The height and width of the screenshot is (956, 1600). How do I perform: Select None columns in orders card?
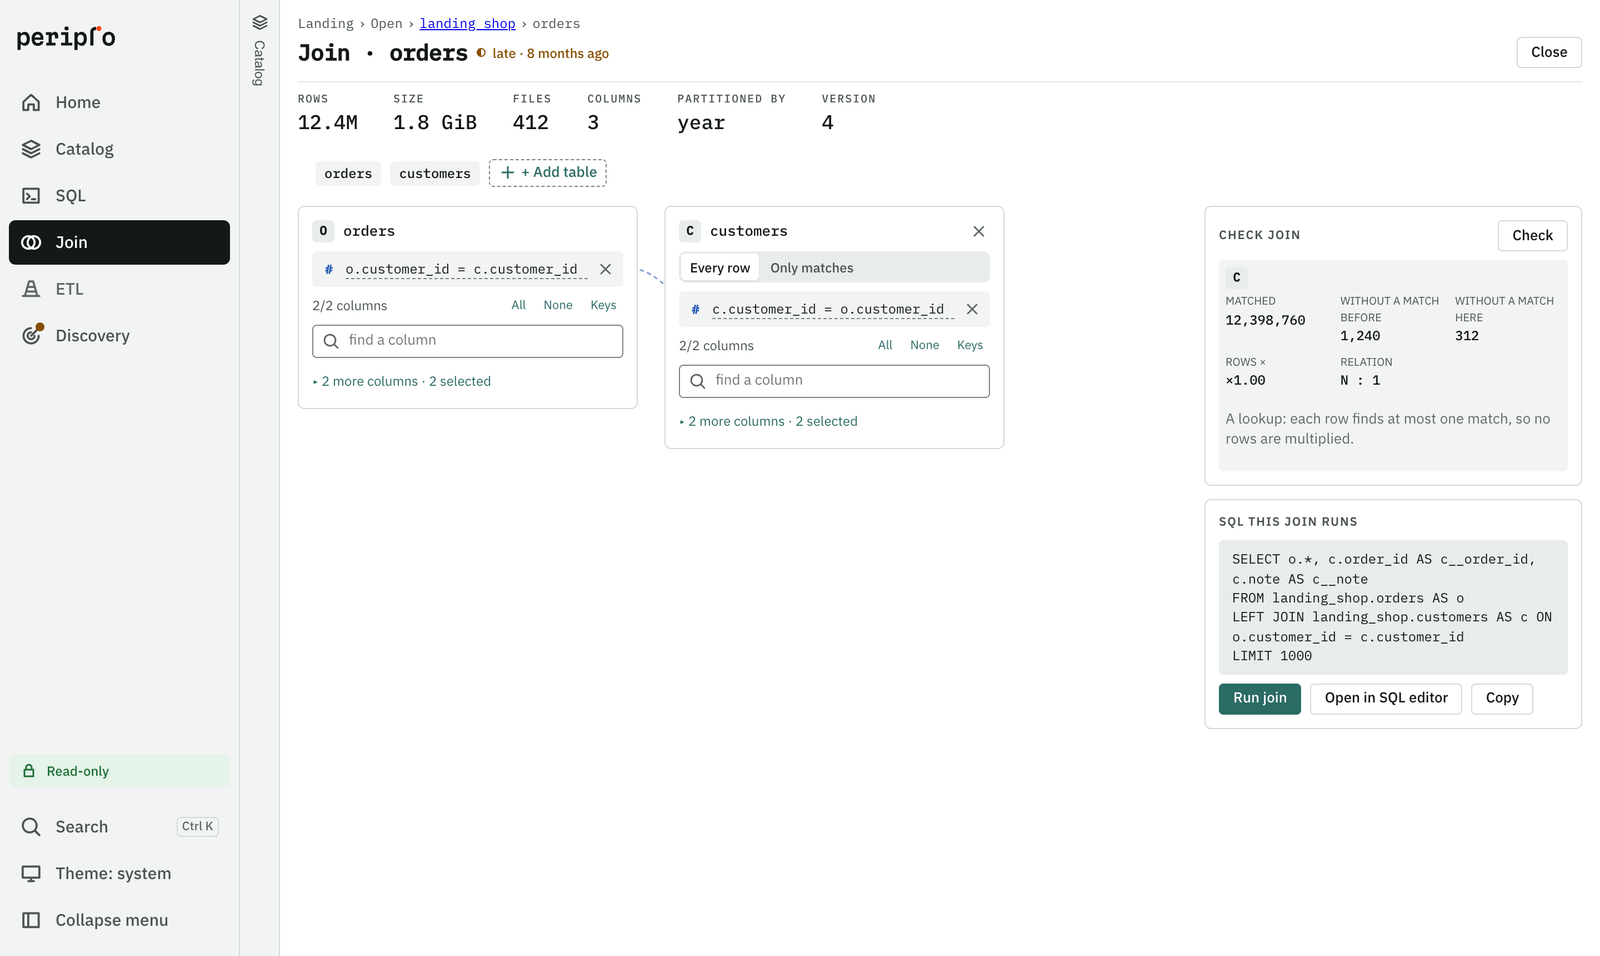click(x=558, y=305)
